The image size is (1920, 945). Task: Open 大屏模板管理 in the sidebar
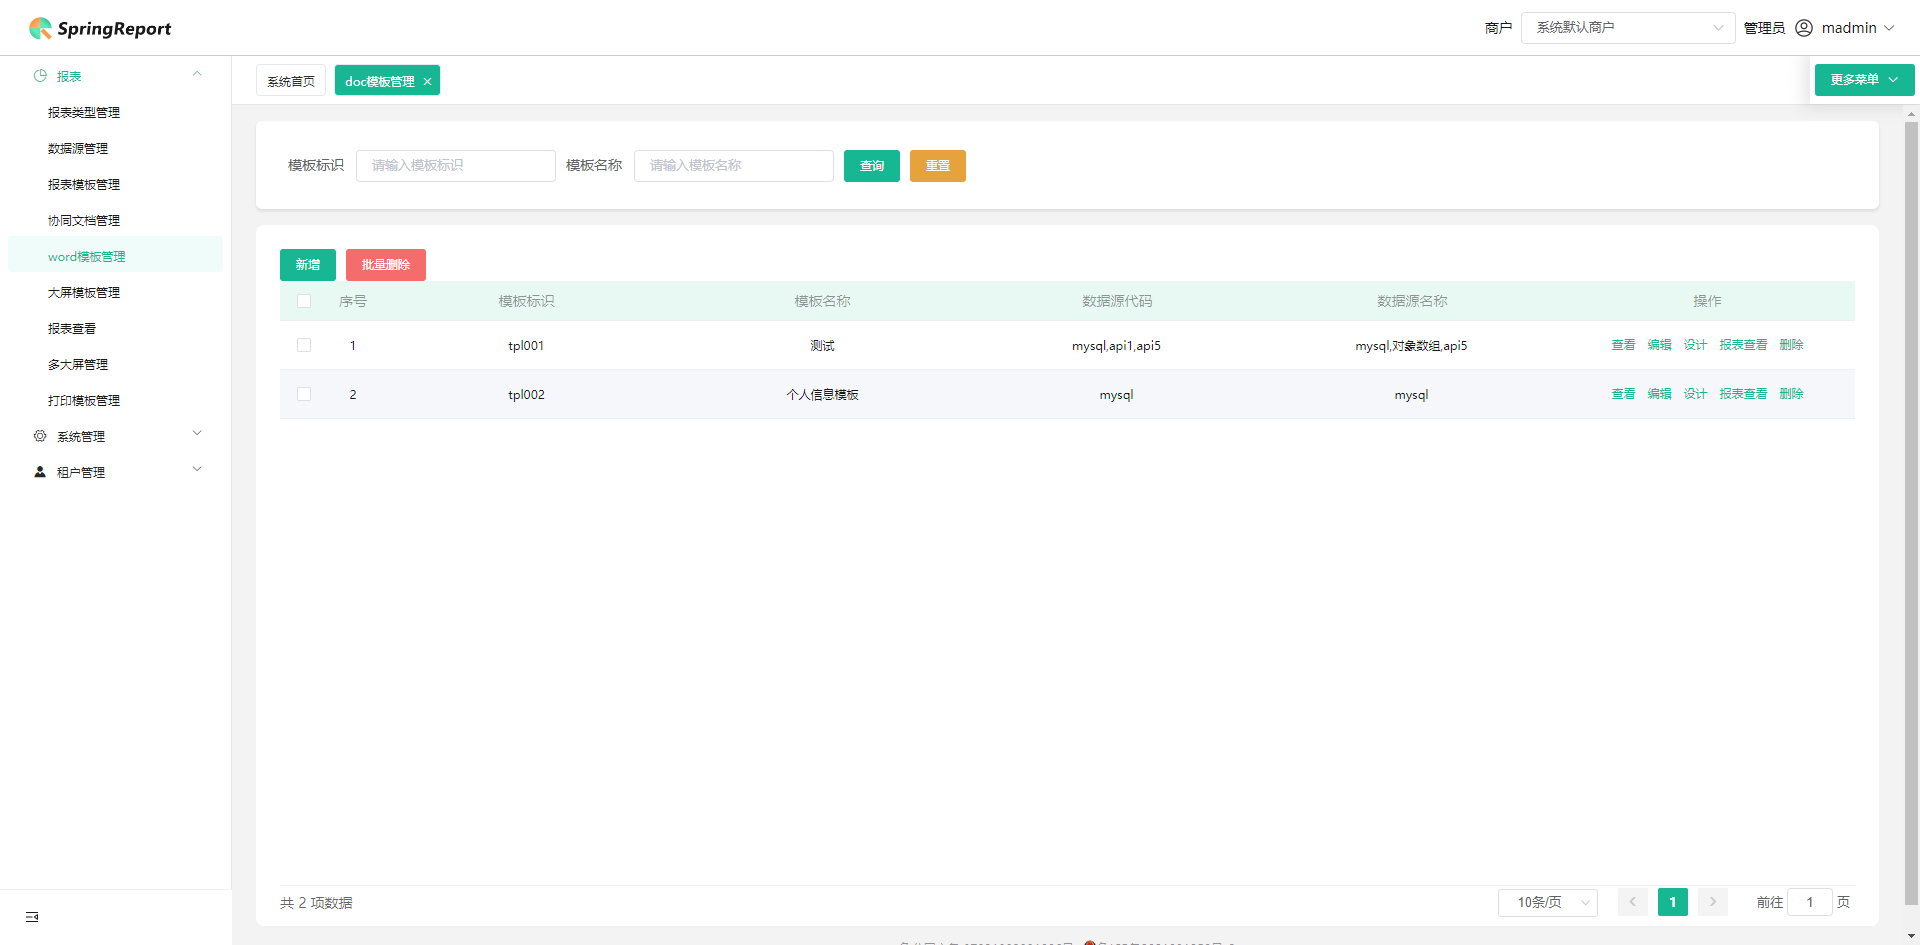[x=84, y=292]
